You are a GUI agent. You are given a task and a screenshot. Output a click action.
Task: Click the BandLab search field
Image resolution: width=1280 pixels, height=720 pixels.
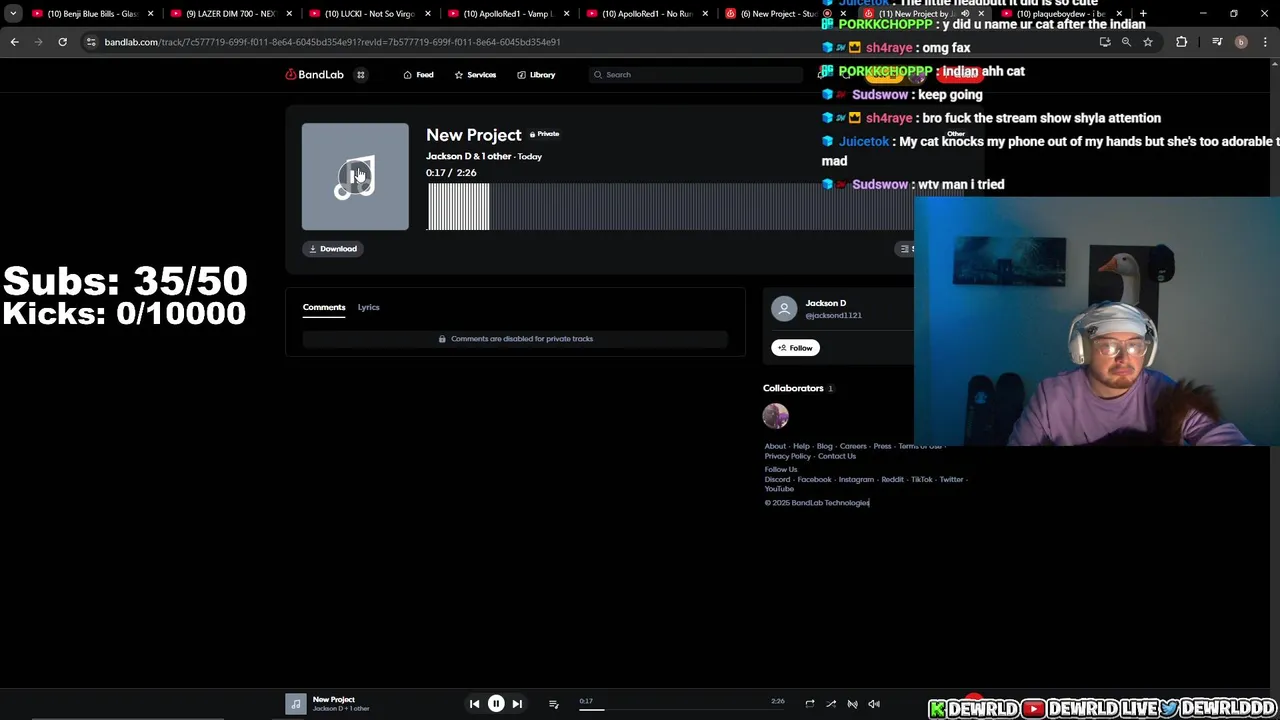coord(696,75)
